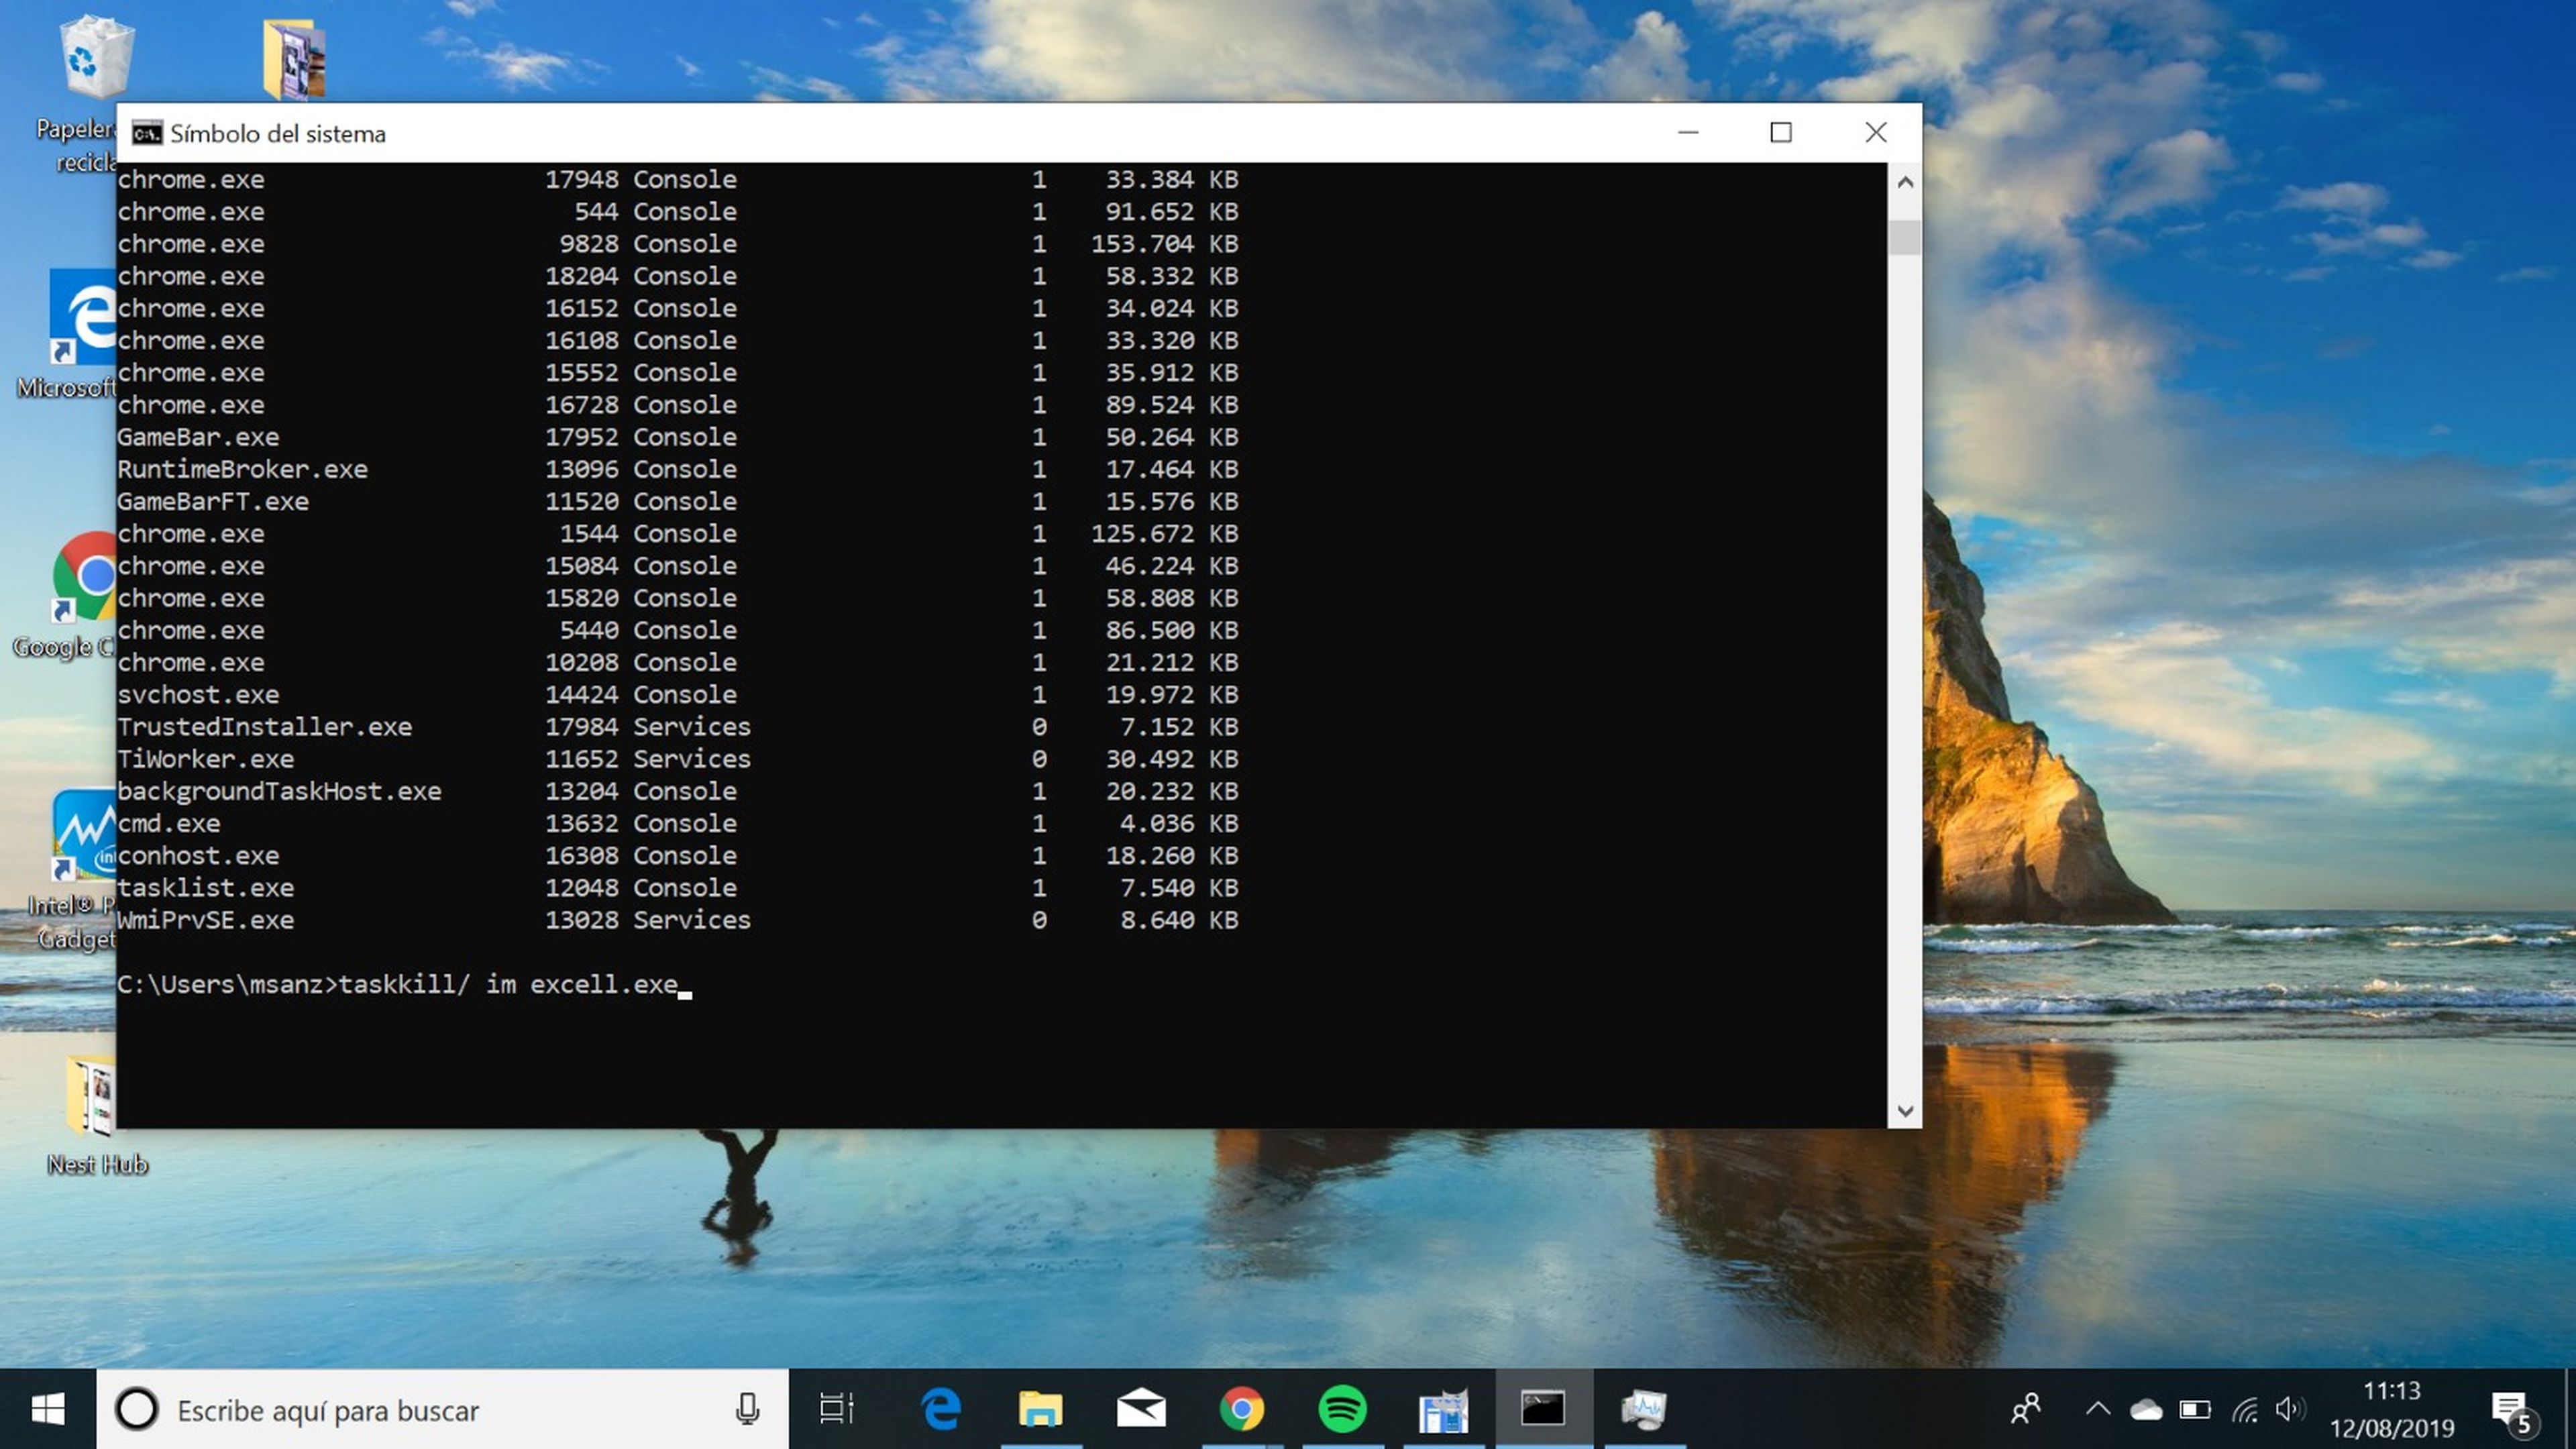Screen dimensions: 2576x1449
Task: Click the 'C:\Users\msanz>' prompt text
Action: pyautogui.click(x=227, y=985)
